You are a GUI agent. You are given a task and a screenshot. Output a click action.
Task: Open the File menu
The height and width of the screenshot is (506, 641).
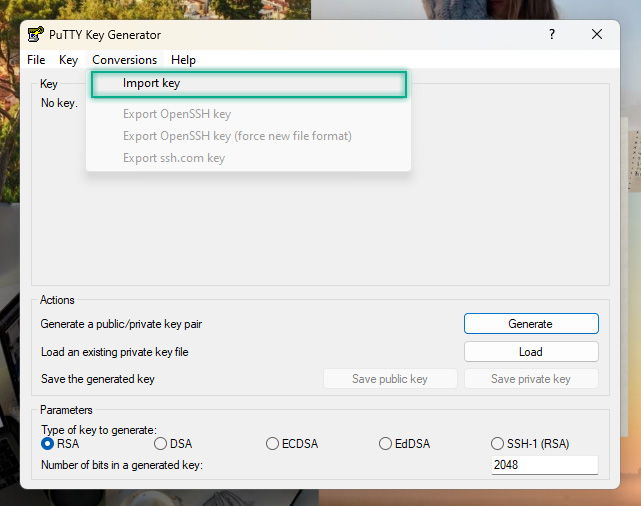coord(36,60)
